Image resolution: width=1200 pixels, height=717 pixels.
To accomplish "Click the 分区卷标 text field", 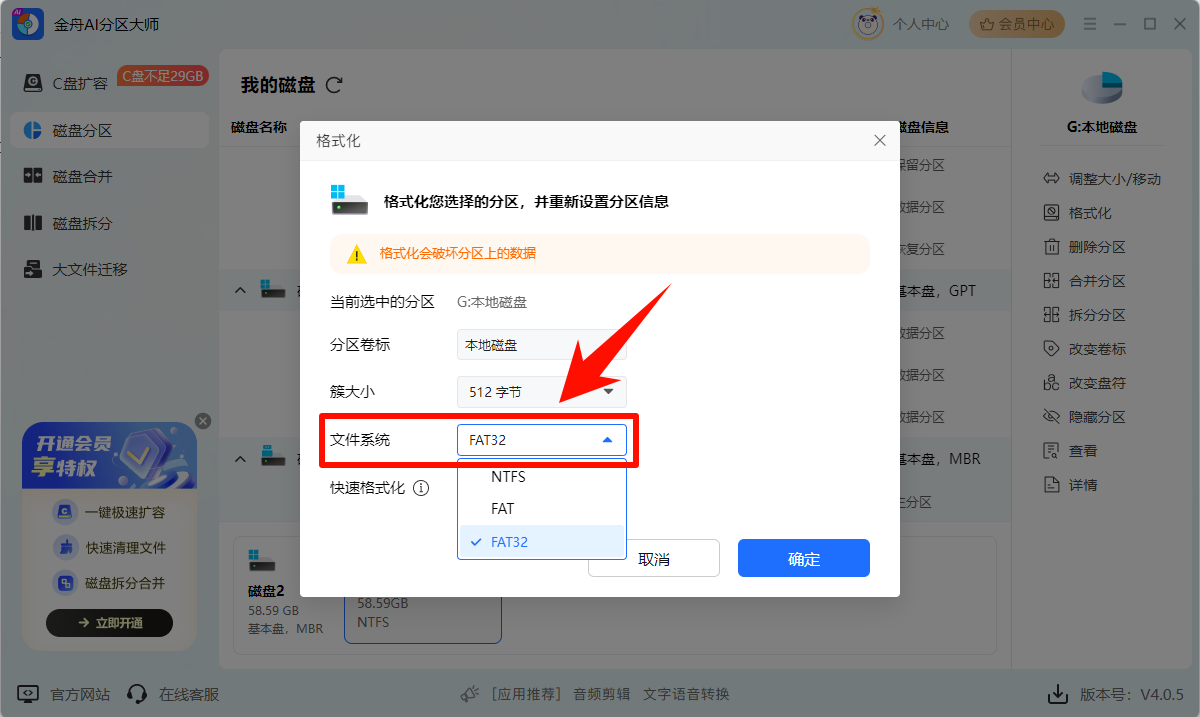I will click(x=541, y=346).
